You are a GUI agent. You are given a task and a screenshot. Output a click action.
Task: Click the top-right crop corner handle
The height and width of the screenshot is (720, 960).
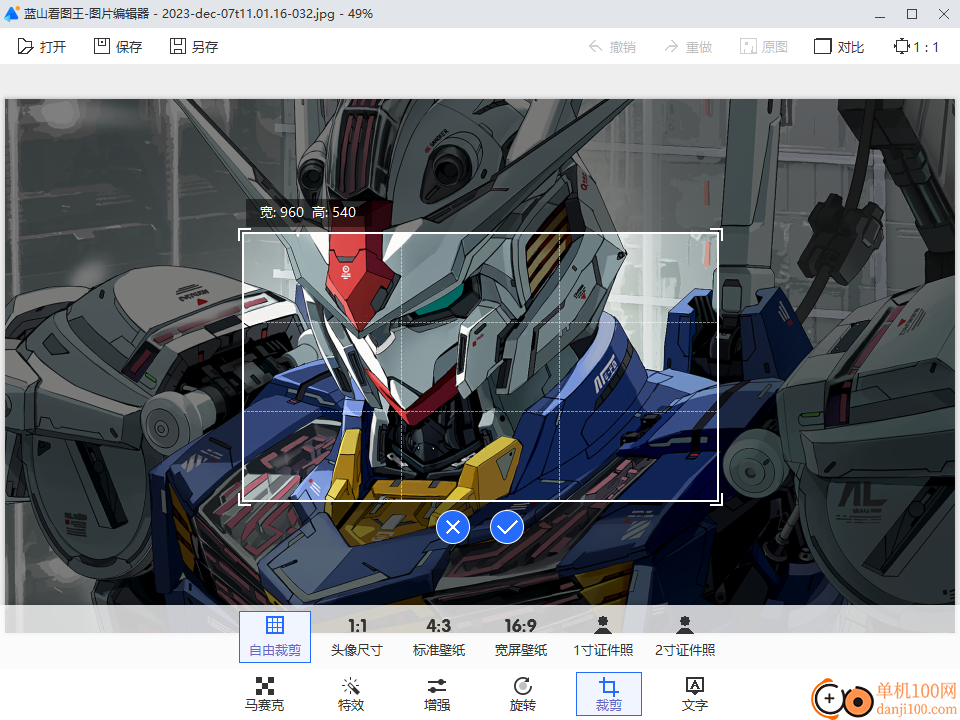coord(718,233)
